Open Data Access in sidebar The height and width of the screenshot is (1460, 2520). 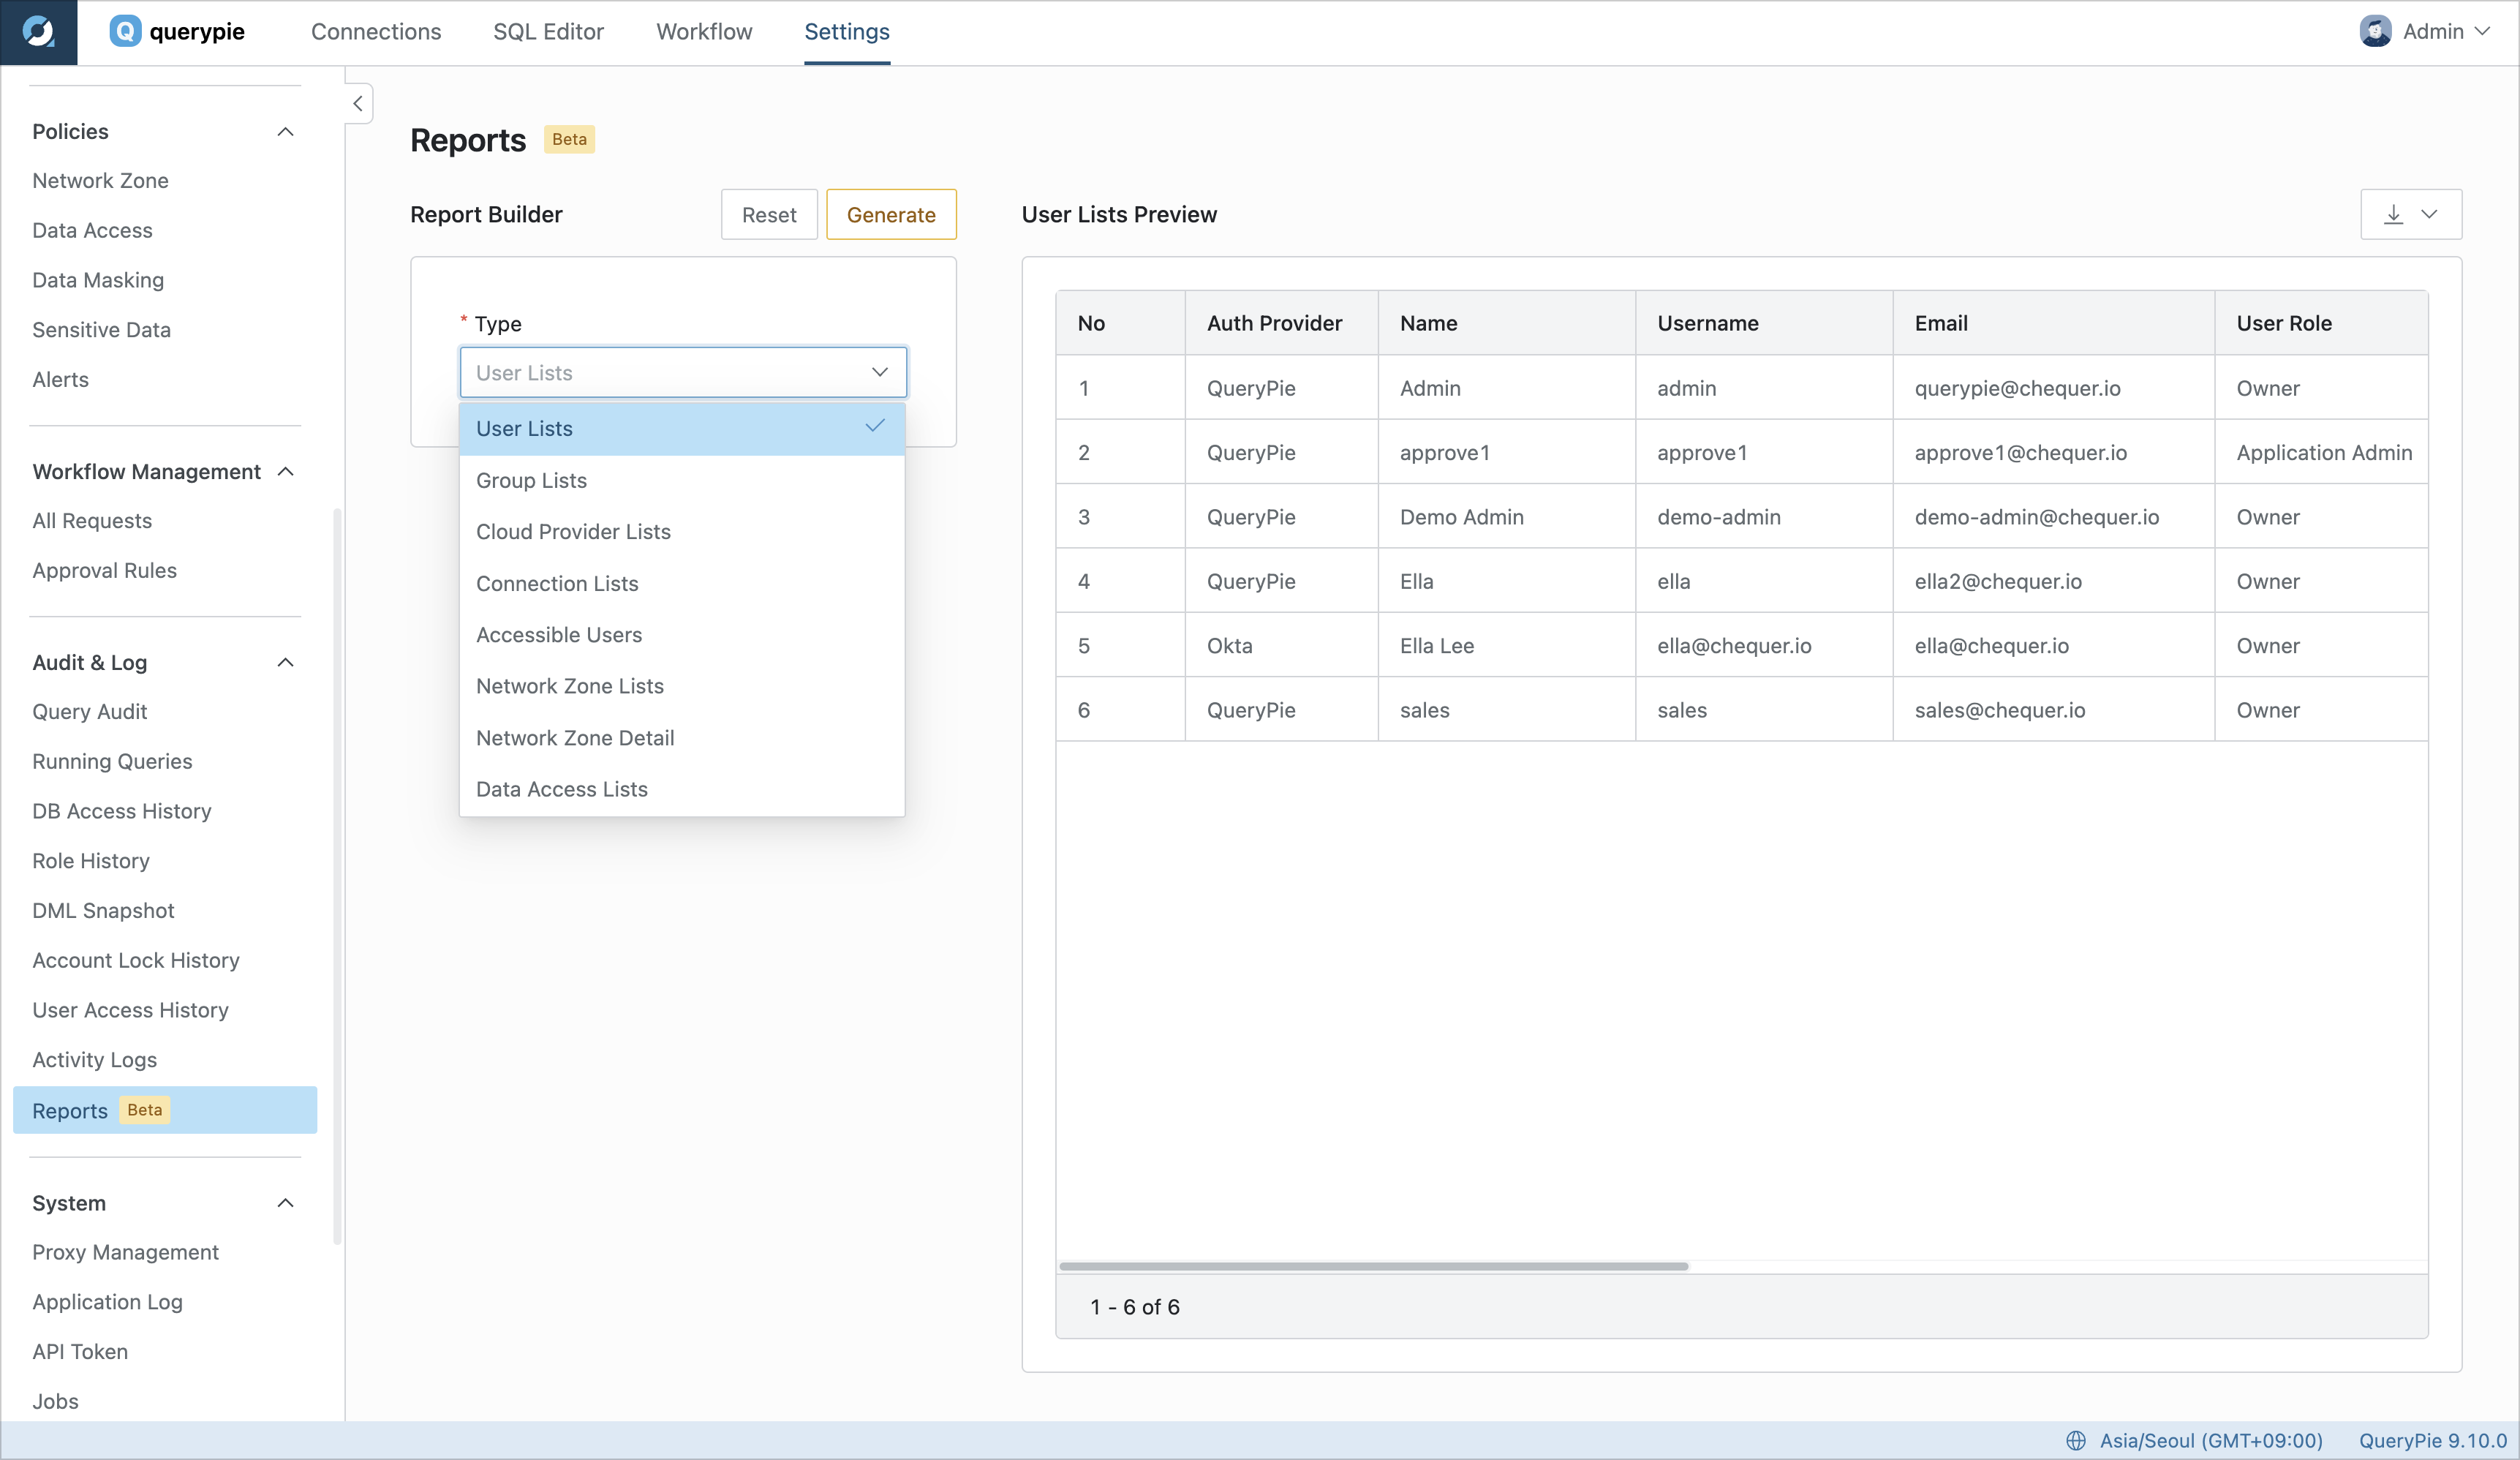[x=92, y=230]
